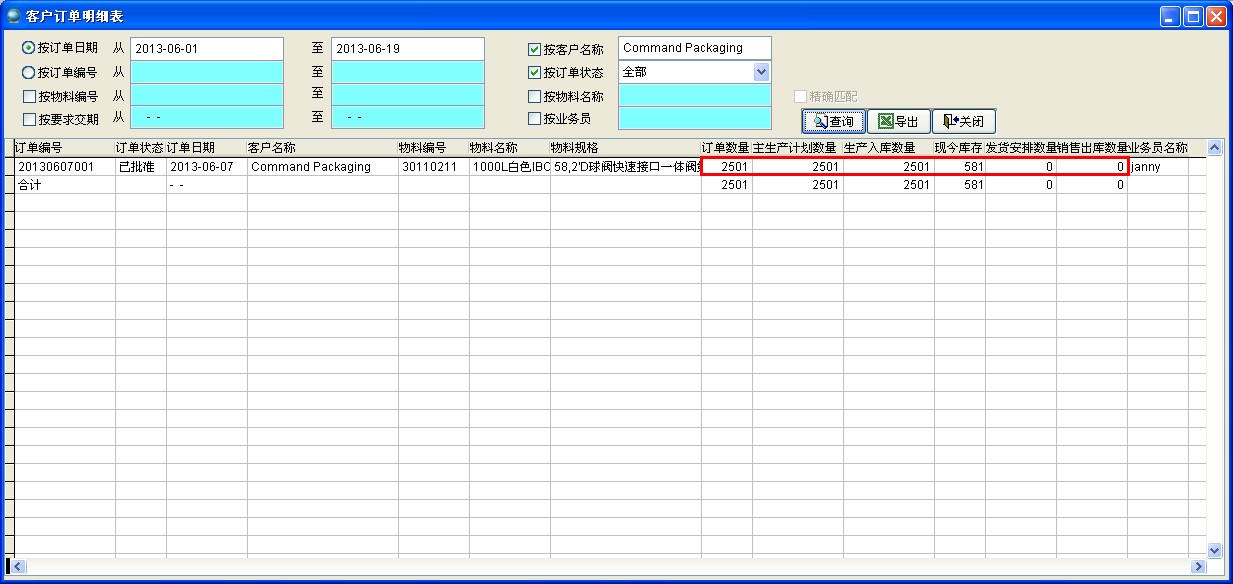Screen dimensions: 1233x584
Task: Click the 现今库存 column header
Action: 959,148
